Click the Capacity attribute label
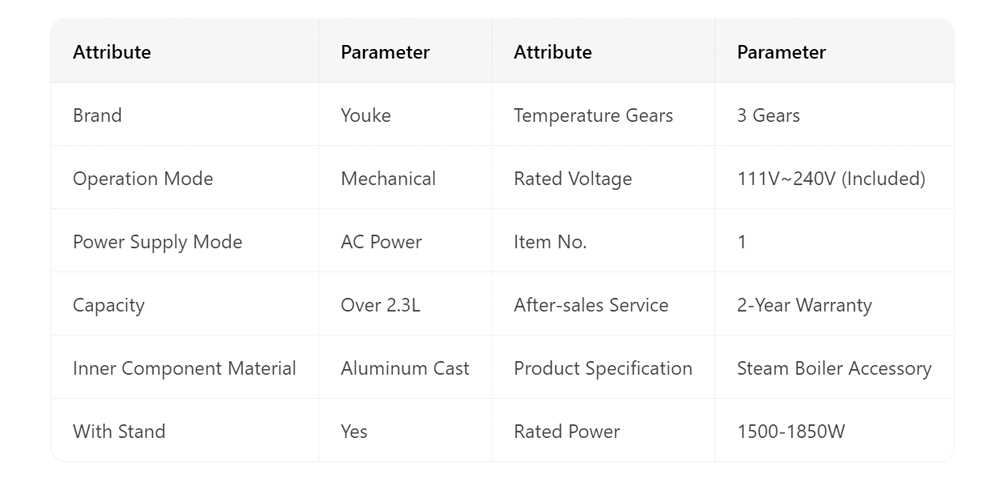This screenshot has height=500, width=1000. point(109,305)
